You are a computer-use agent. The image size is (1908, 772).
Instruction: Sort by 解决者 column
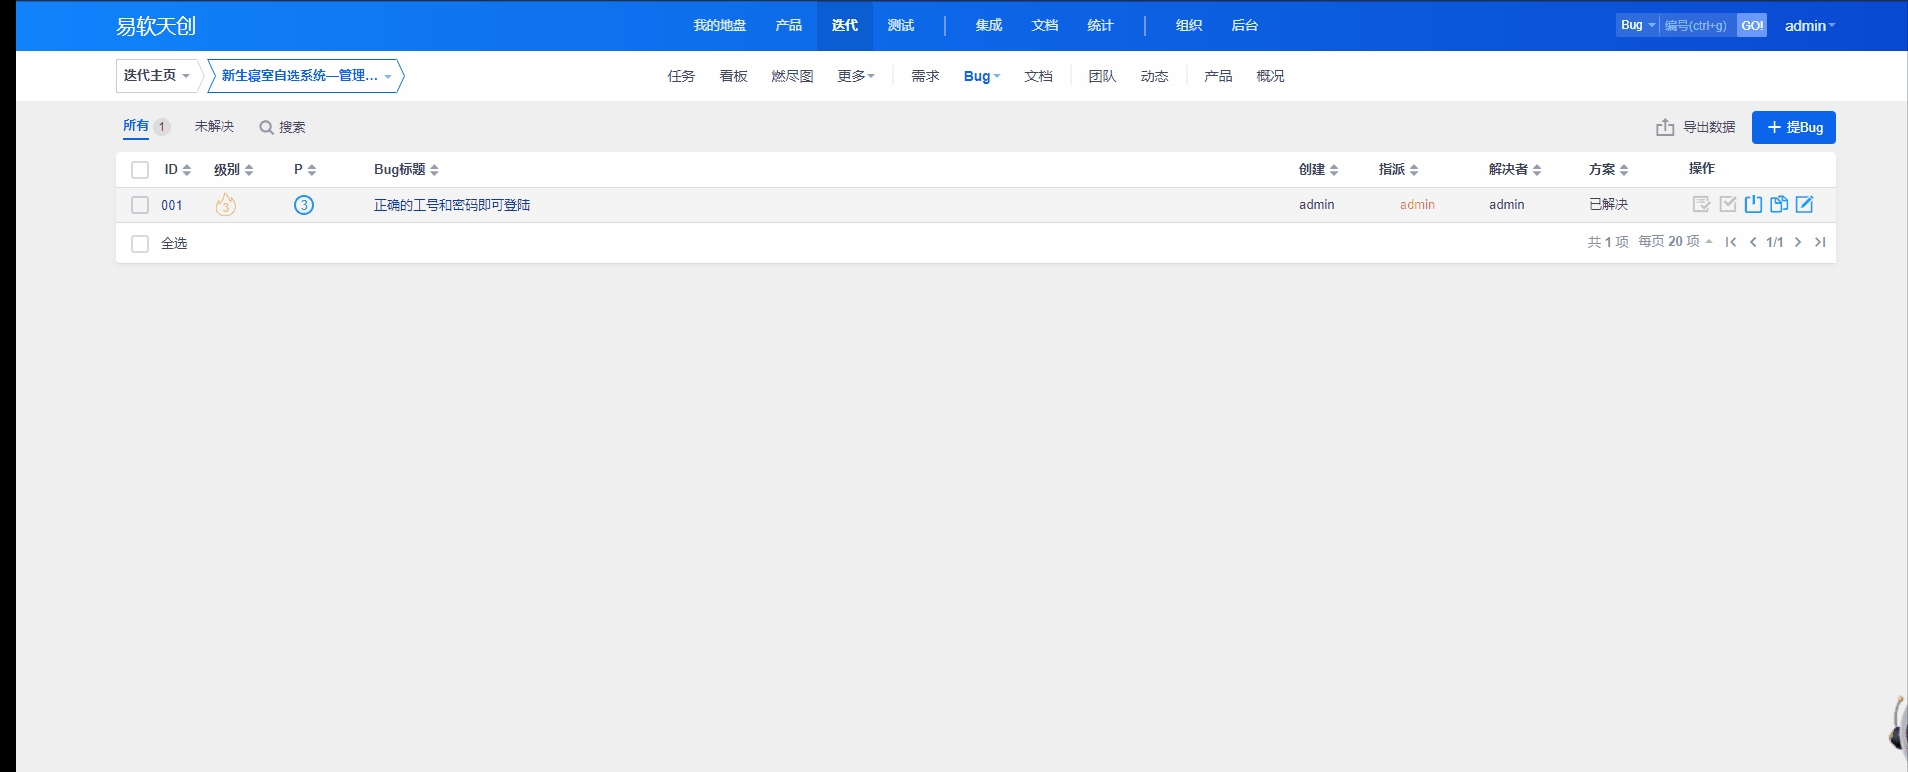tap(1537, 170)
